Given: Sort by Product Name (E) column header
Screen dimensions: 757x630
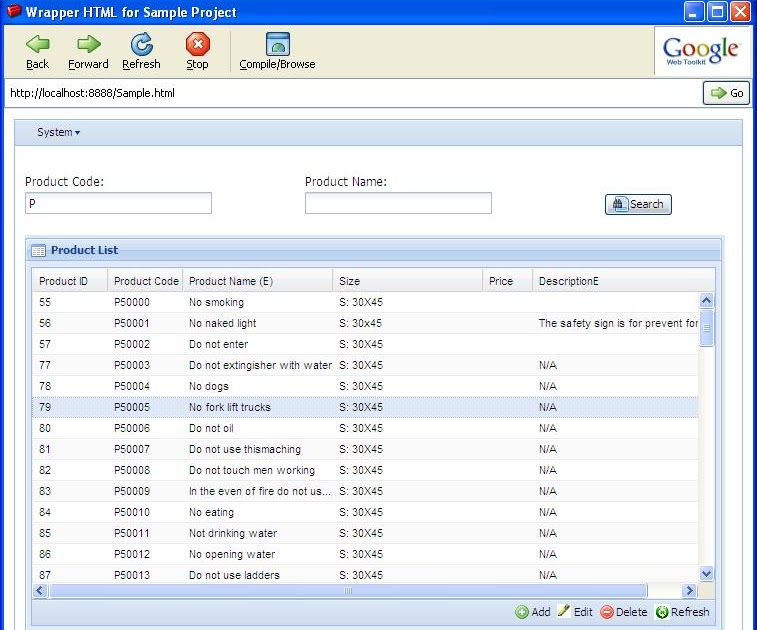Looking at the screenshot, I should click(258, 281).
